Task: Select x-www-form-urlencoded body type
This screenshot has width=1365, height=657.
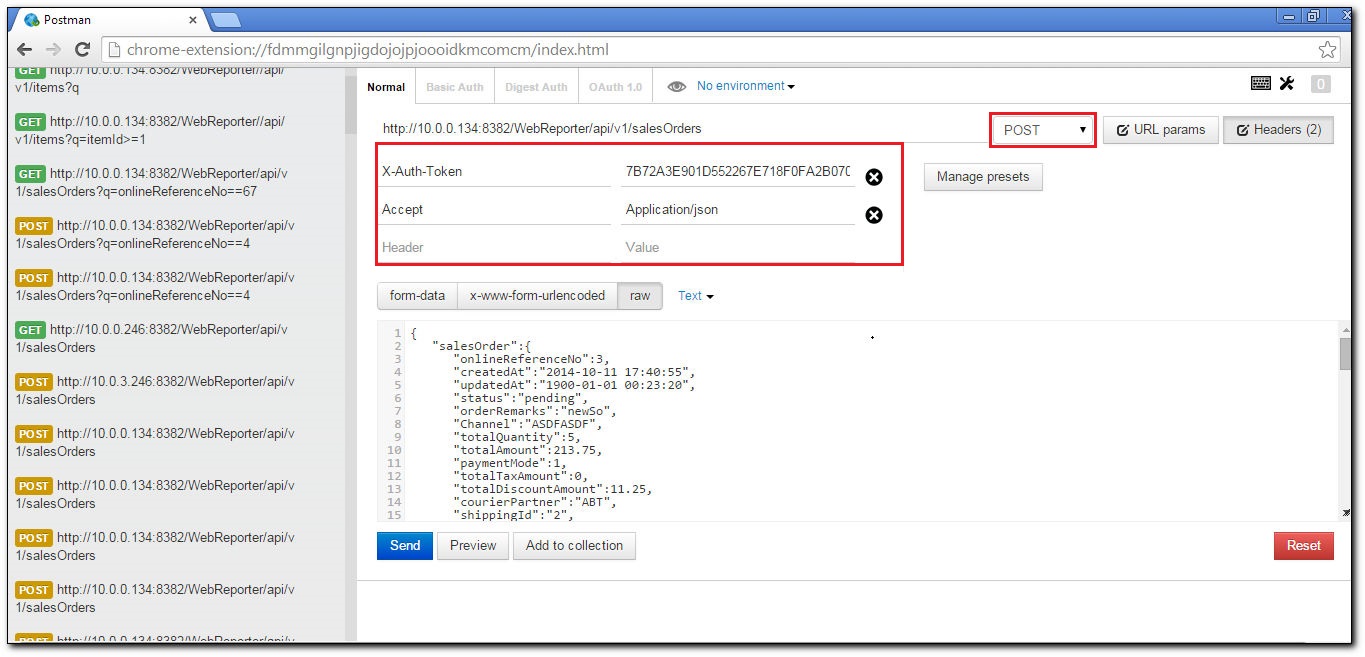Action: pyautogui.click(x=538, y=296)
